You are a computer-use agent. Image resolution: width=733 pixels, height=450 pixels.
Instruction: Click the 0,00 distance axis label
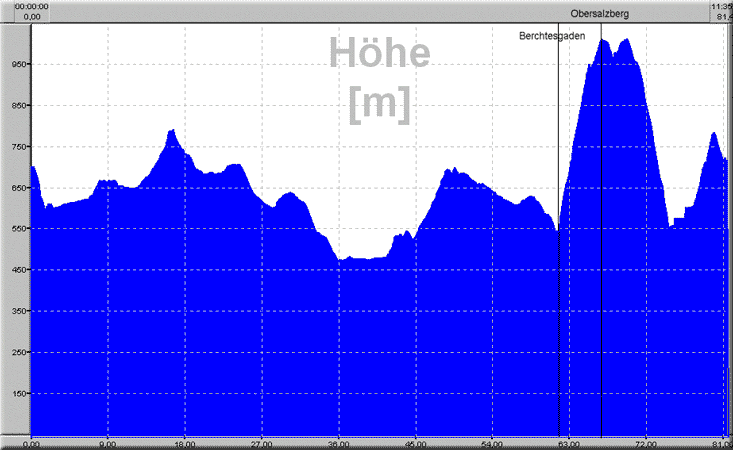pos(33,443)
